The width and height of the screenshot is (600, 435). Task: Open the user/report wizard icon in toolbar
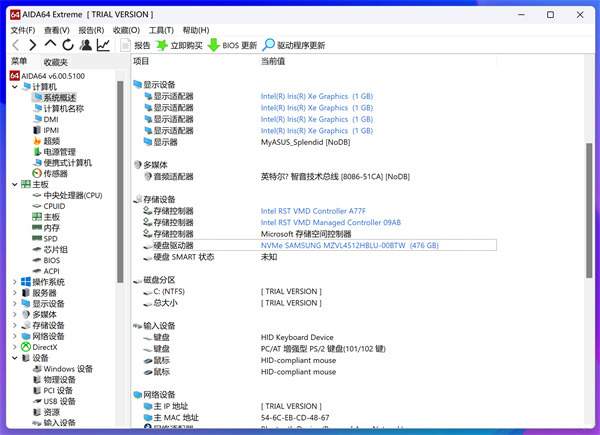click(x=85, y=45)
